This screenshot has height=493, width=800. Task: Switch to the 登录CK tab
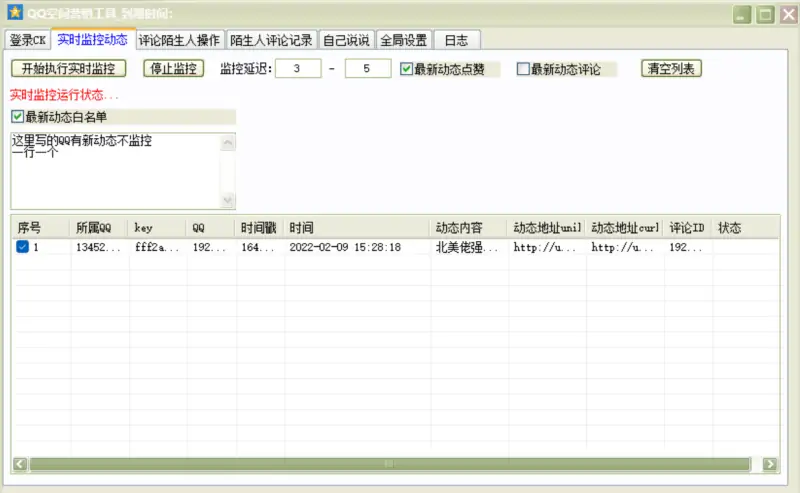[x=27, y=40]
